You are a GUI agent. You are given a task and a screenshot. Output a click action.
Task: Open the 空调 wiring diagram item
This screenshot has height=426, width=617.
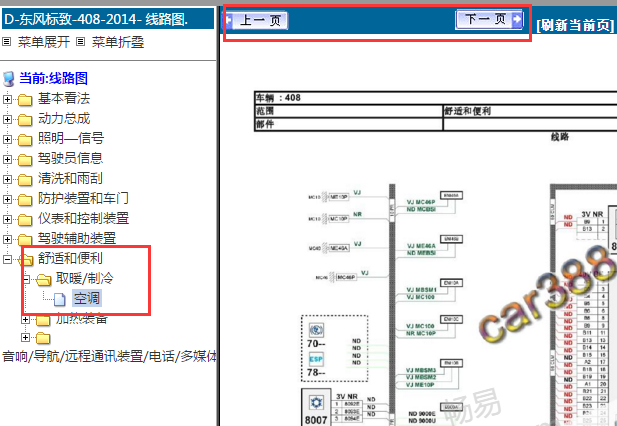click(87, 299)
